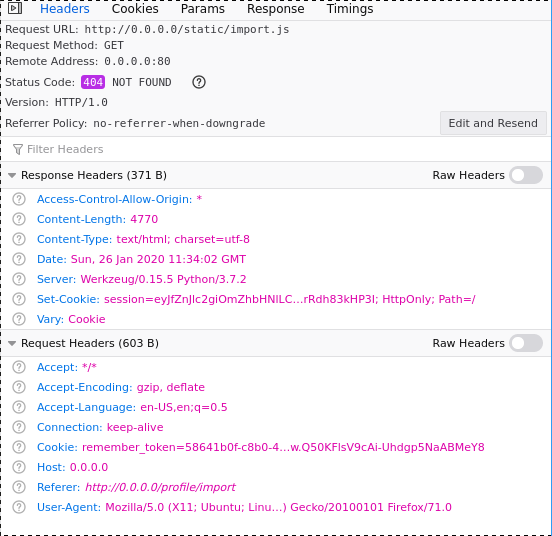Viewport: 552px width, 536px height.
Task: Click the Referer URL profile/import link
Action: coord(160,487)
